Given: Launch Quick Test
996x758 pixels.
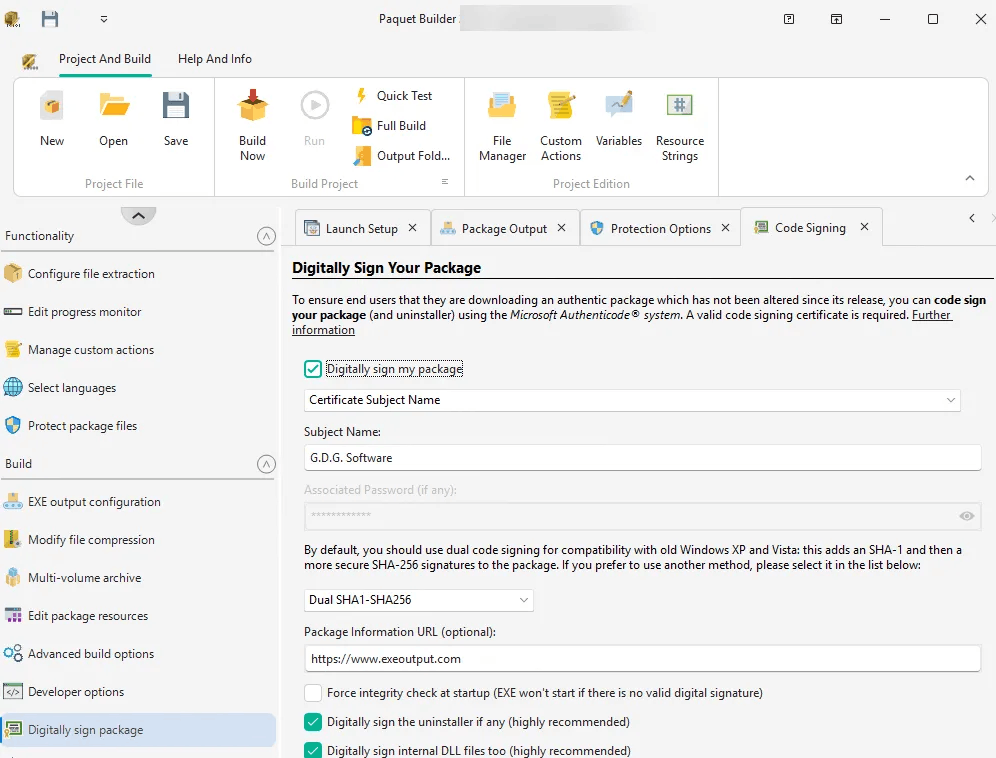Looking at the screenshot, I should (x=393, y=96).
